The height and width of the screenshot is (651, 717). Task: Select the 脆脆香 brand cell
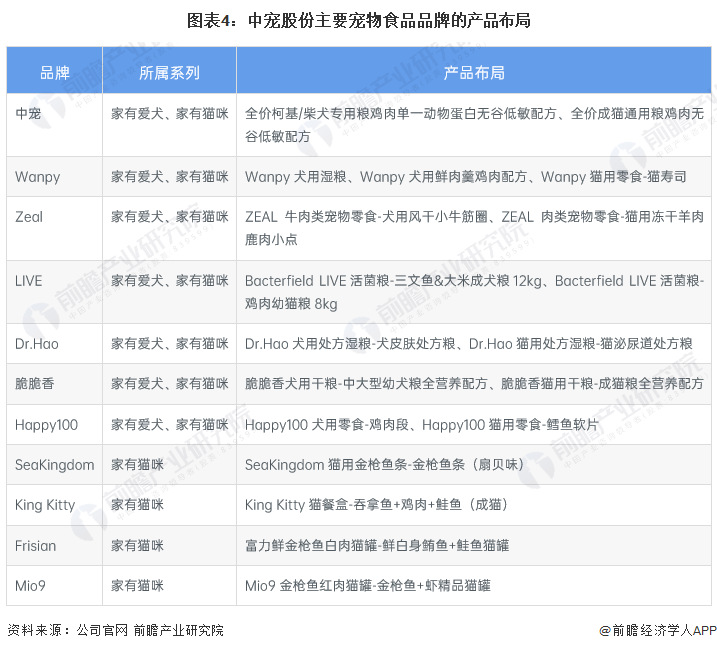pyautogui.click(x=54, y=384)
